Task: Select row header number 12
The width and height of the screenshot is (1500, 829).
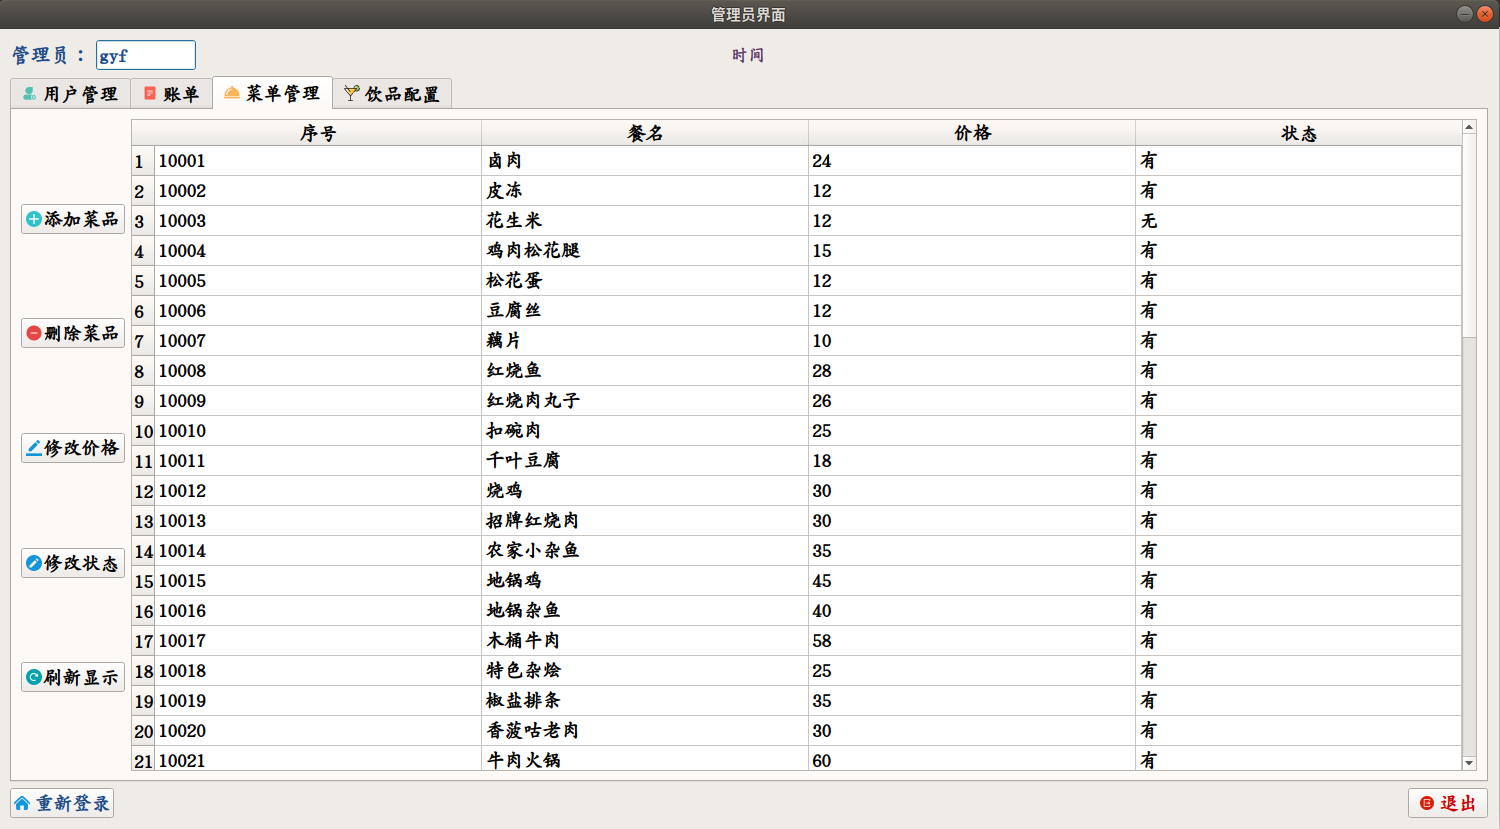Action: pyautogui.click(x=143, y=491)
